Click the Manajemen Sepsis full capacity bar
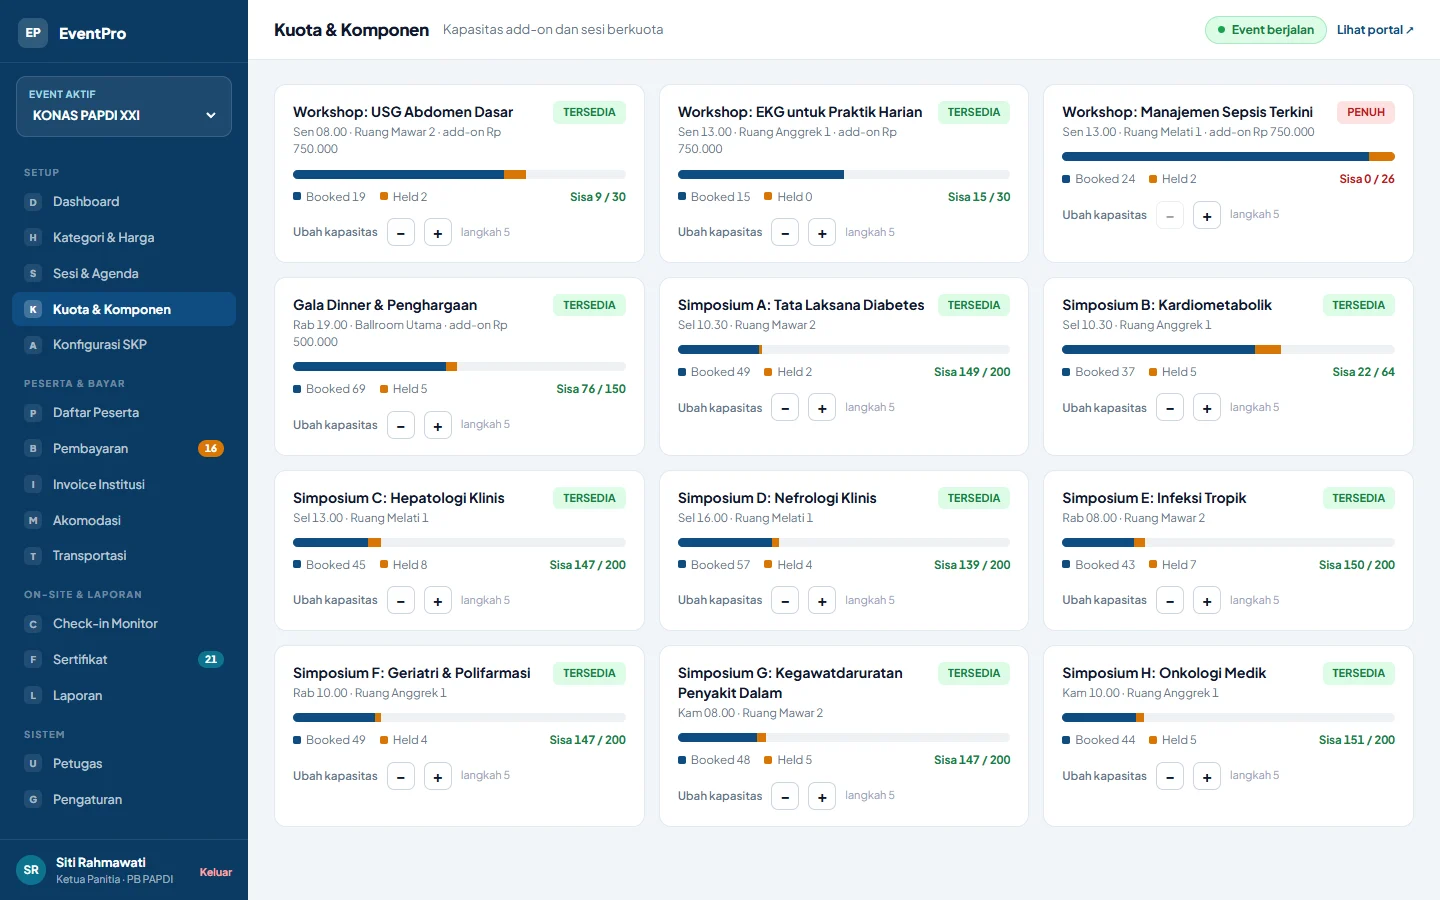This screenshot has width=1440, height=900. (x=1228, y=157)
